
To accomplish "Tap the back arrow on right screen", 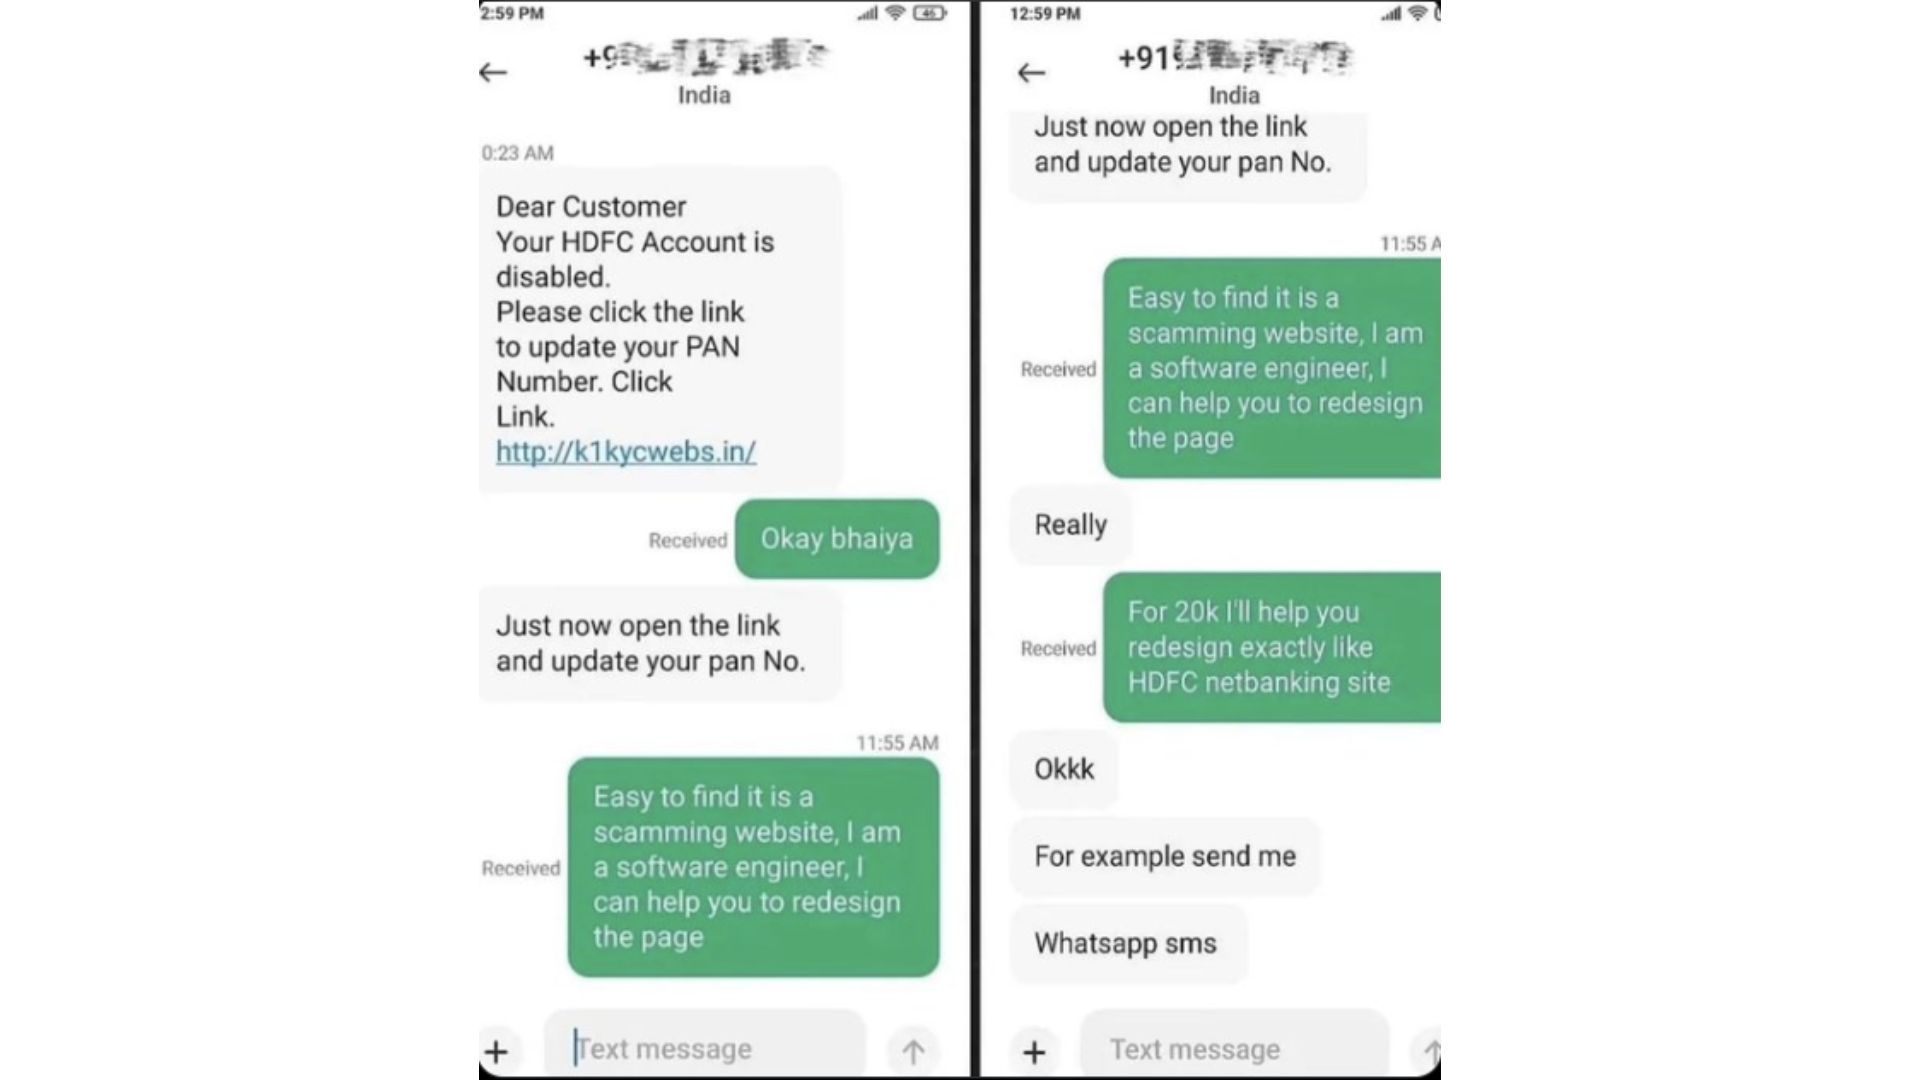I will 1033,69.
